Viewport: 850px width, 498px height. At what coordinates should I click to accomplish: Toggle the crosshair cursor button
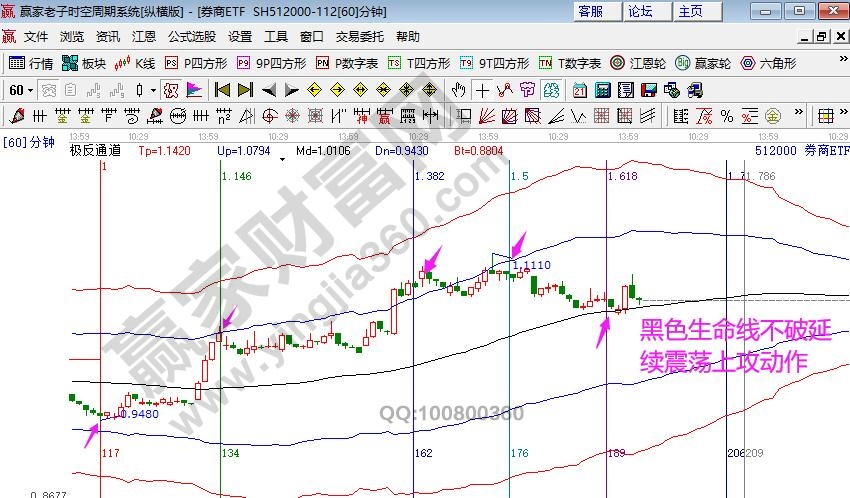[483, 90]
